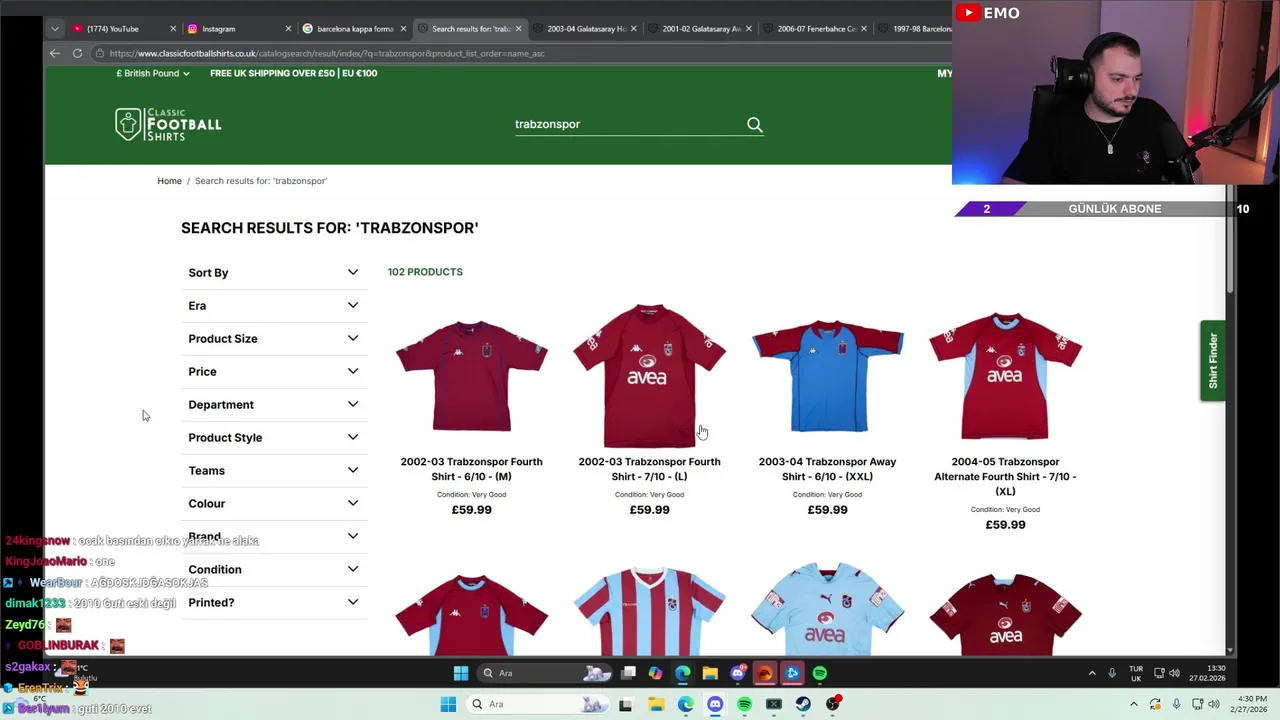Open OBS icon on the light taskbar
The height and width of the screenshot is (720, 1280).
click(833, 704)
